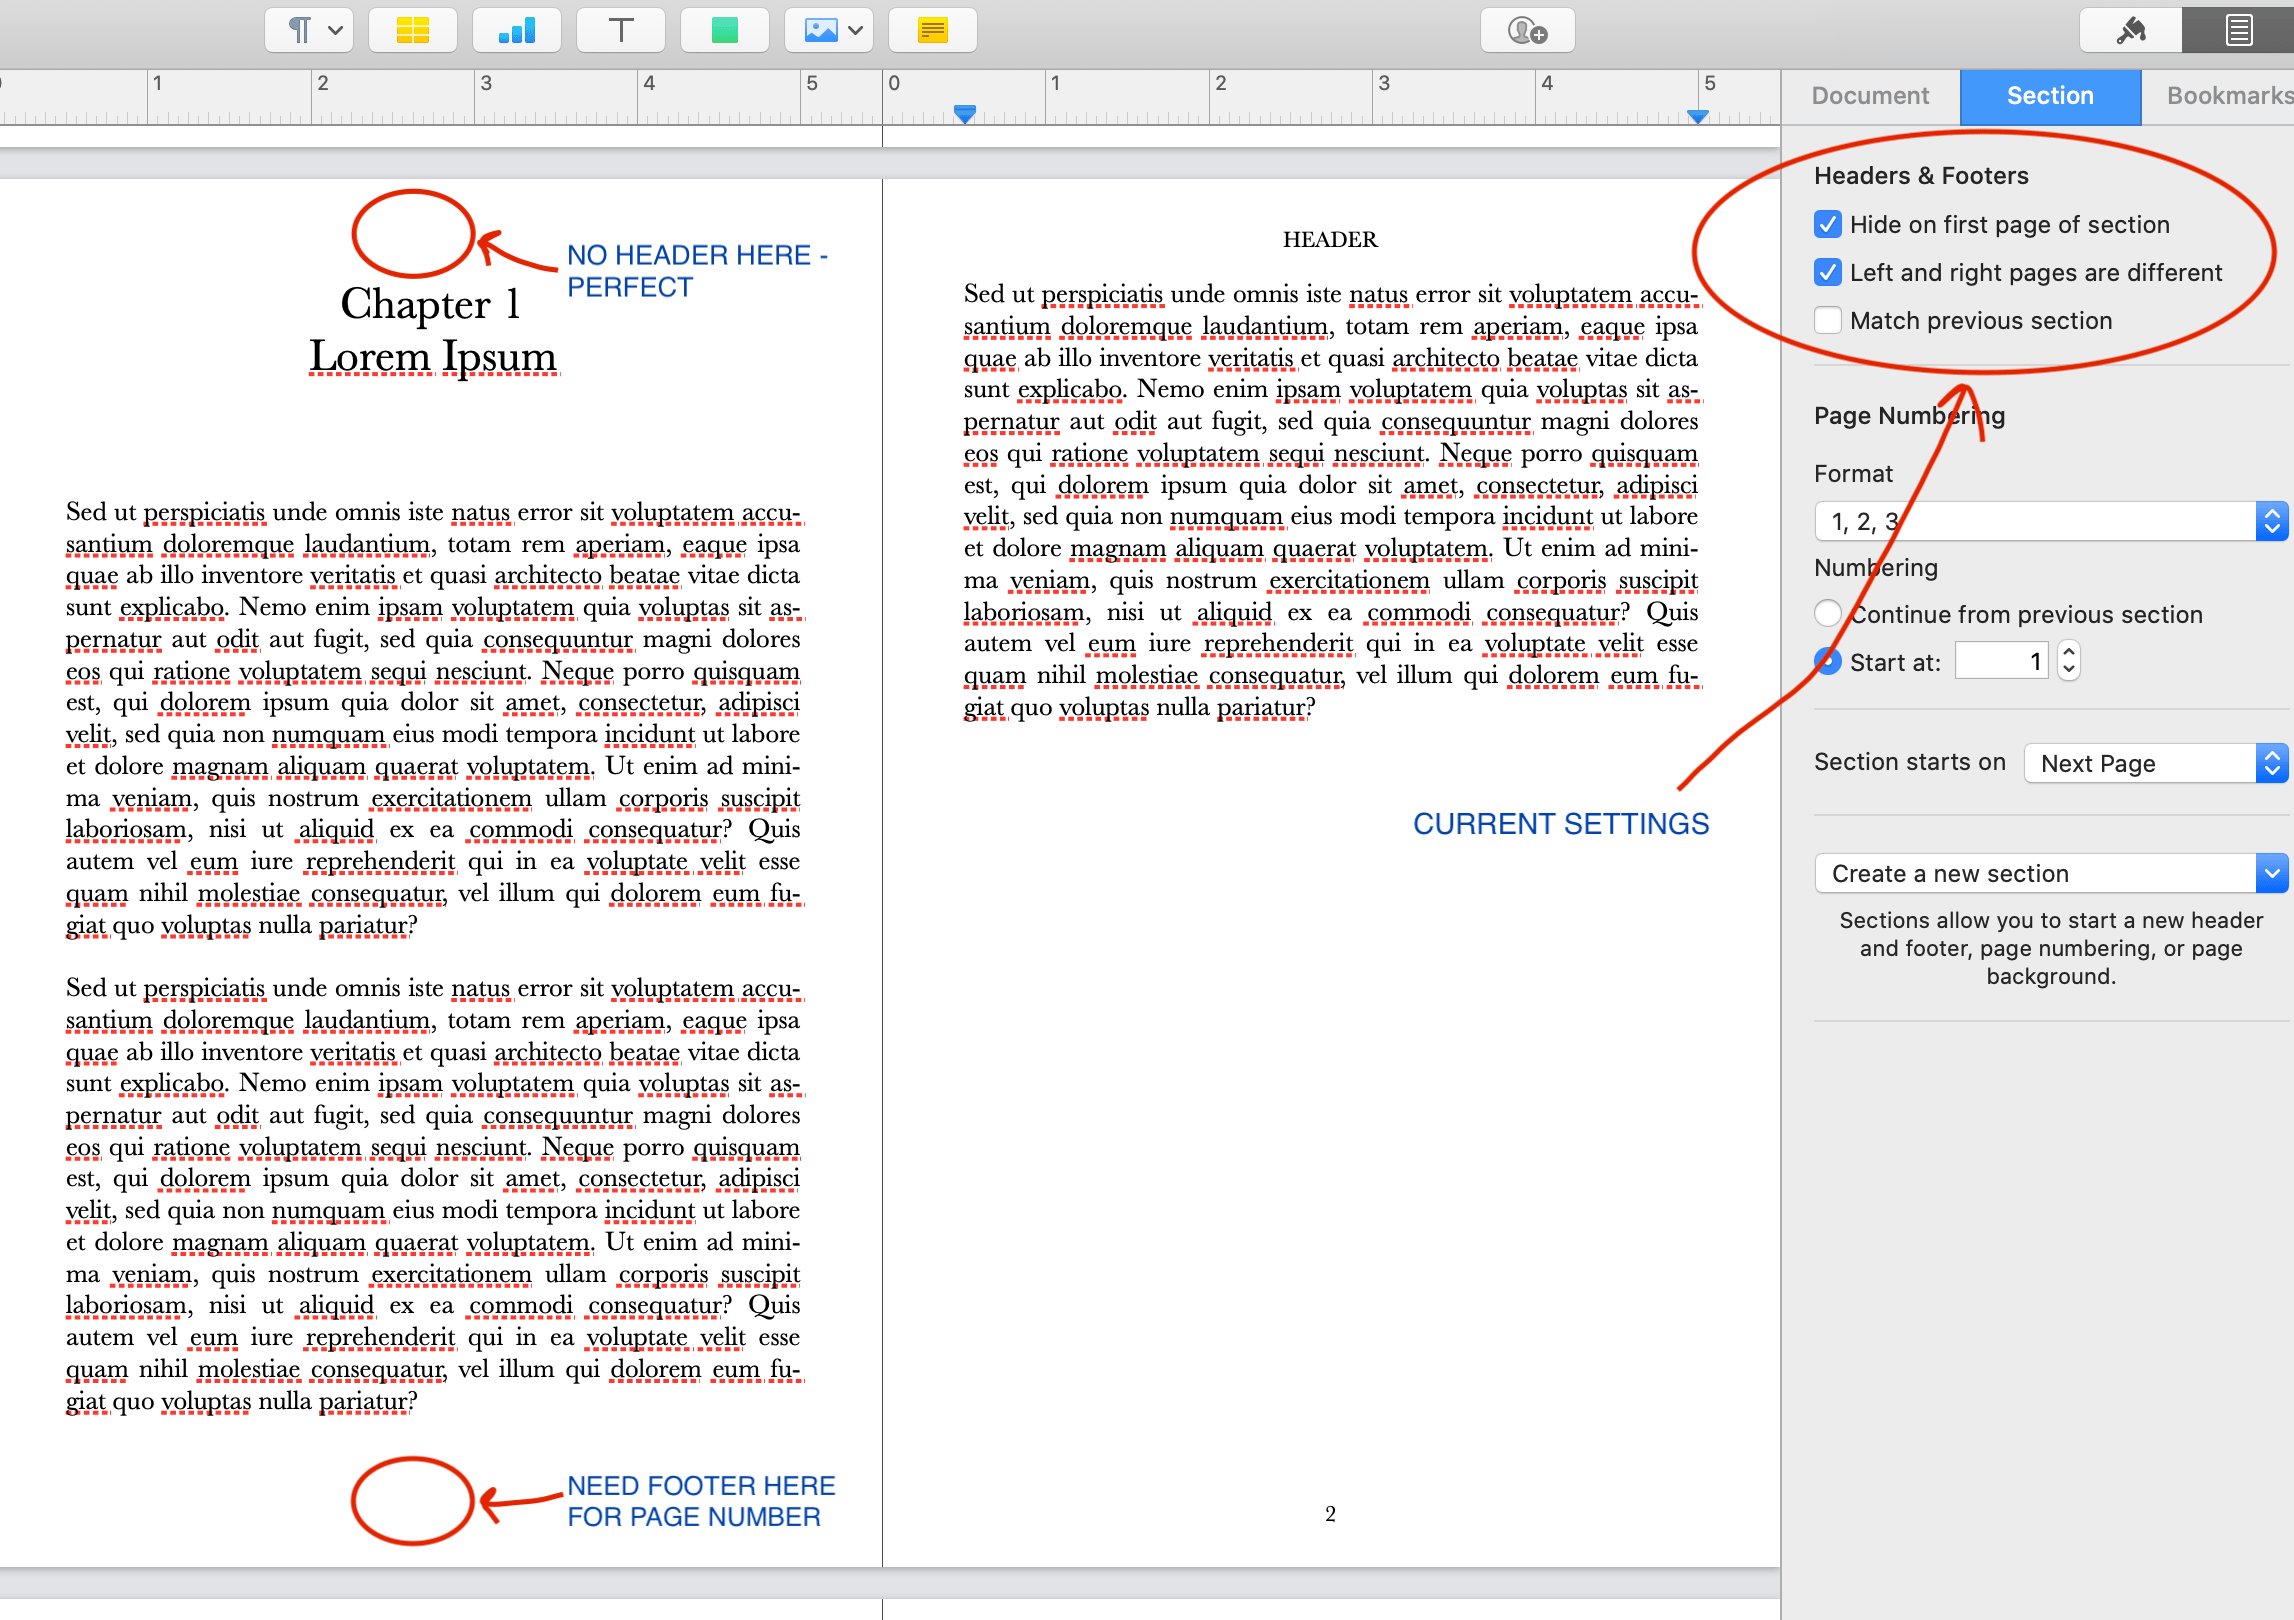Select Continue from previous section
Screen dimensions: 2294x1620
coord(1828,613)
